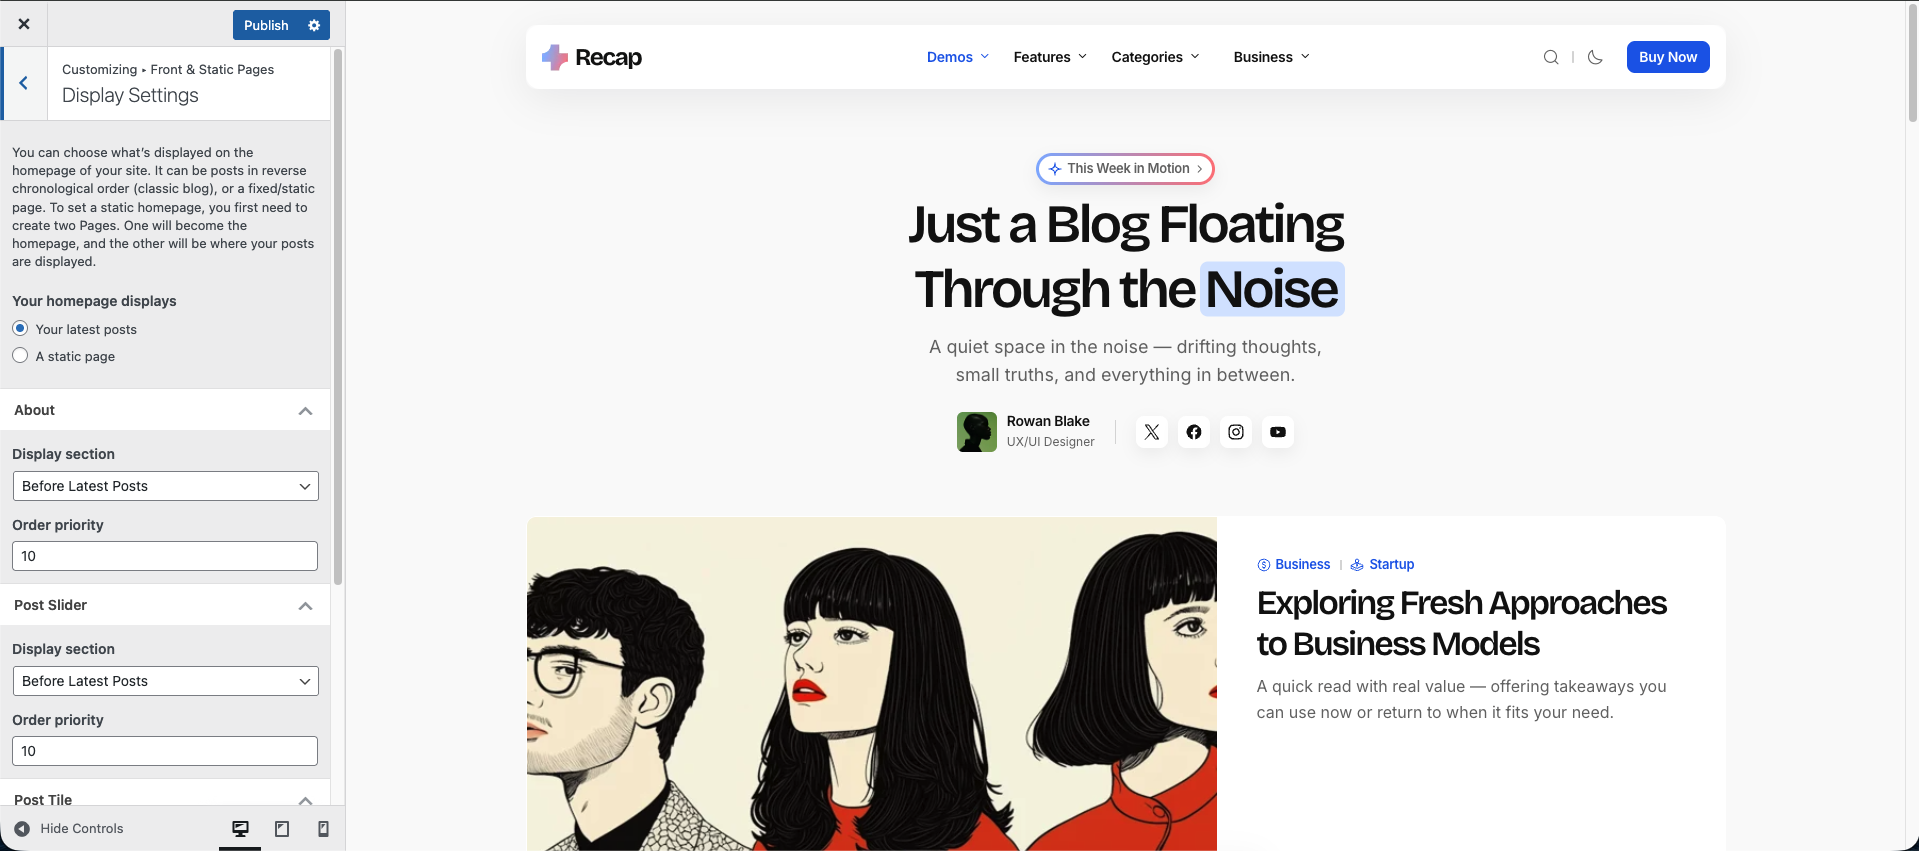Click the Post Slider order priority field

(x=165, y=751)
